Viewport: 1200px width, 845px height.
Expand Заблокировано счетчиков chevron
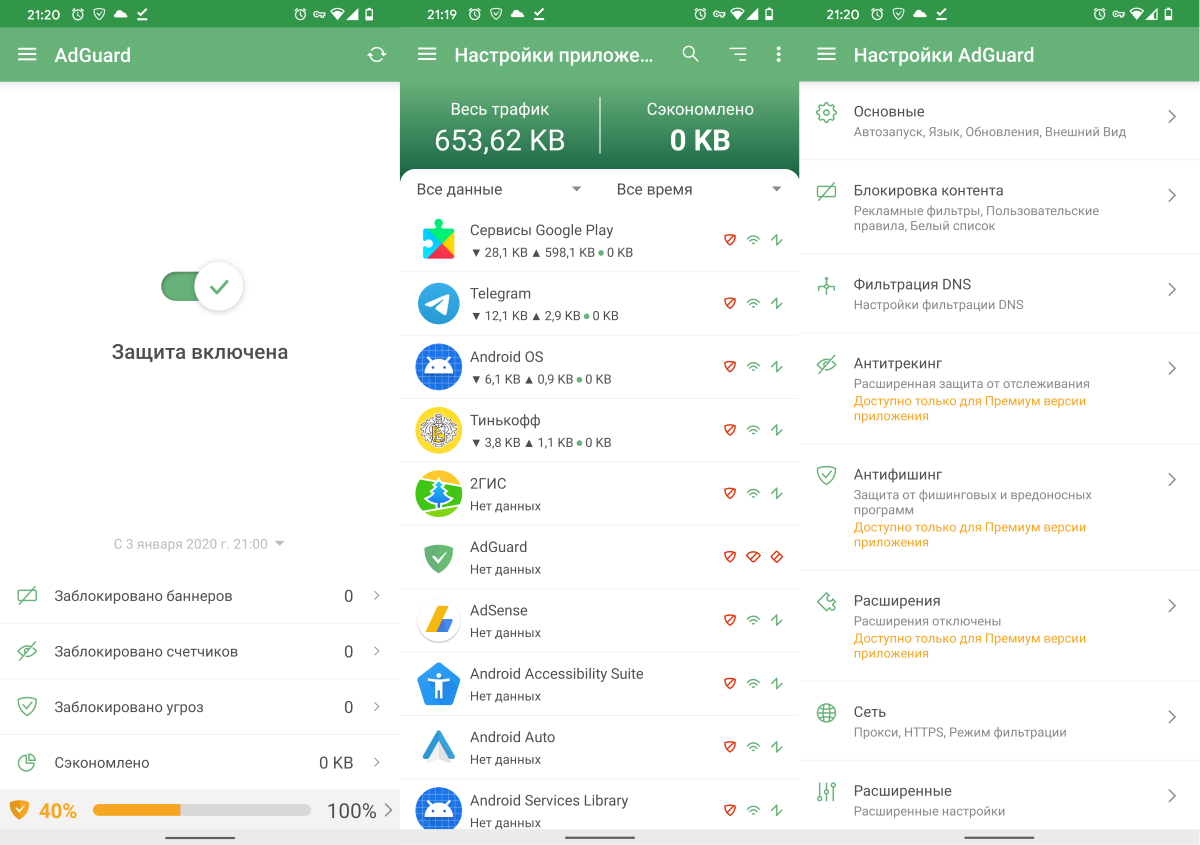[377, 651]
